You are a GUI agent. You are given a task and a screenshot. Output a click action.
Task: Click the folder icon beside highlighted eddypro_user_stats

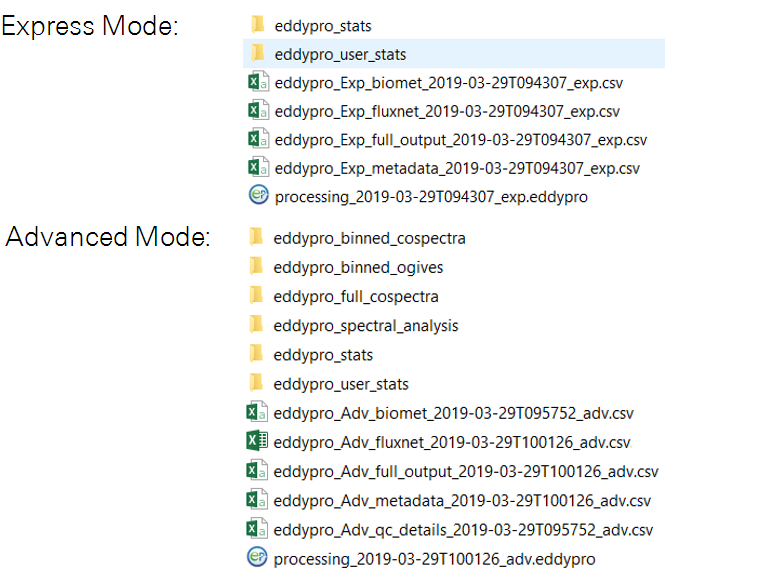[258, 53]
